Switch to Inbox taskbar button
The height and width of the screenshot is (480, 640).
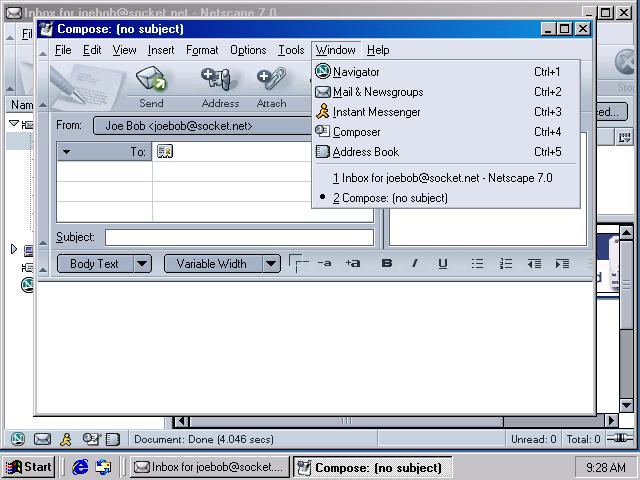[210, 467]
